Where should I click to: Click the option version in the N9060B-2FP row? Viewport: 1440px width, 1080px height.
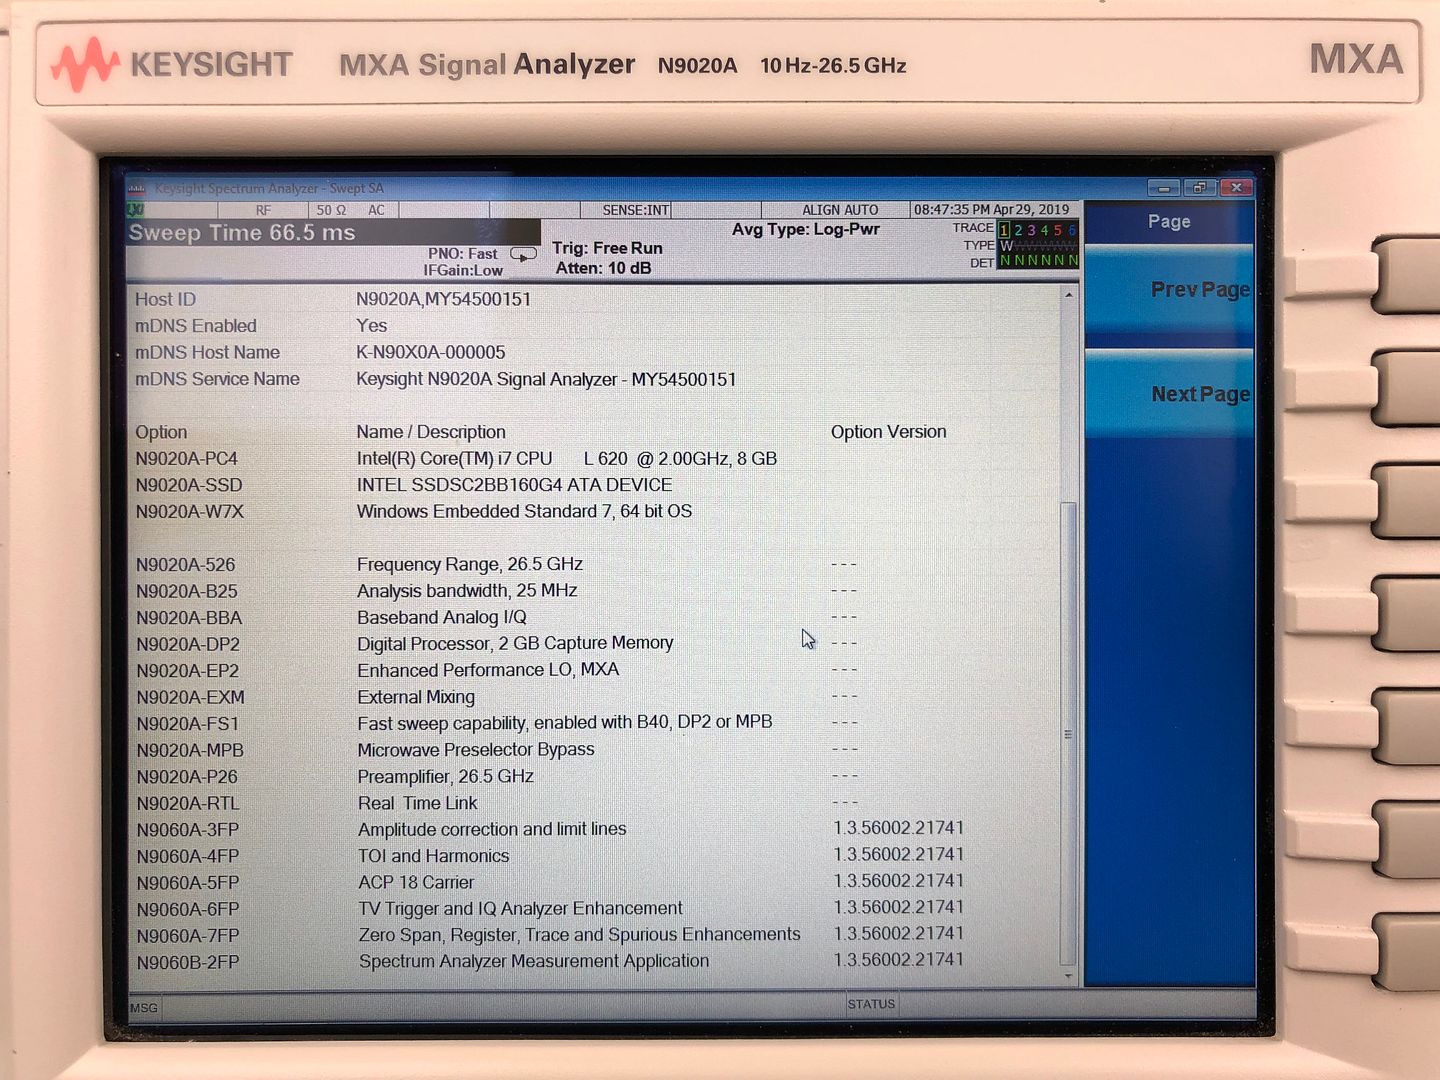click(x=899, y=960)
